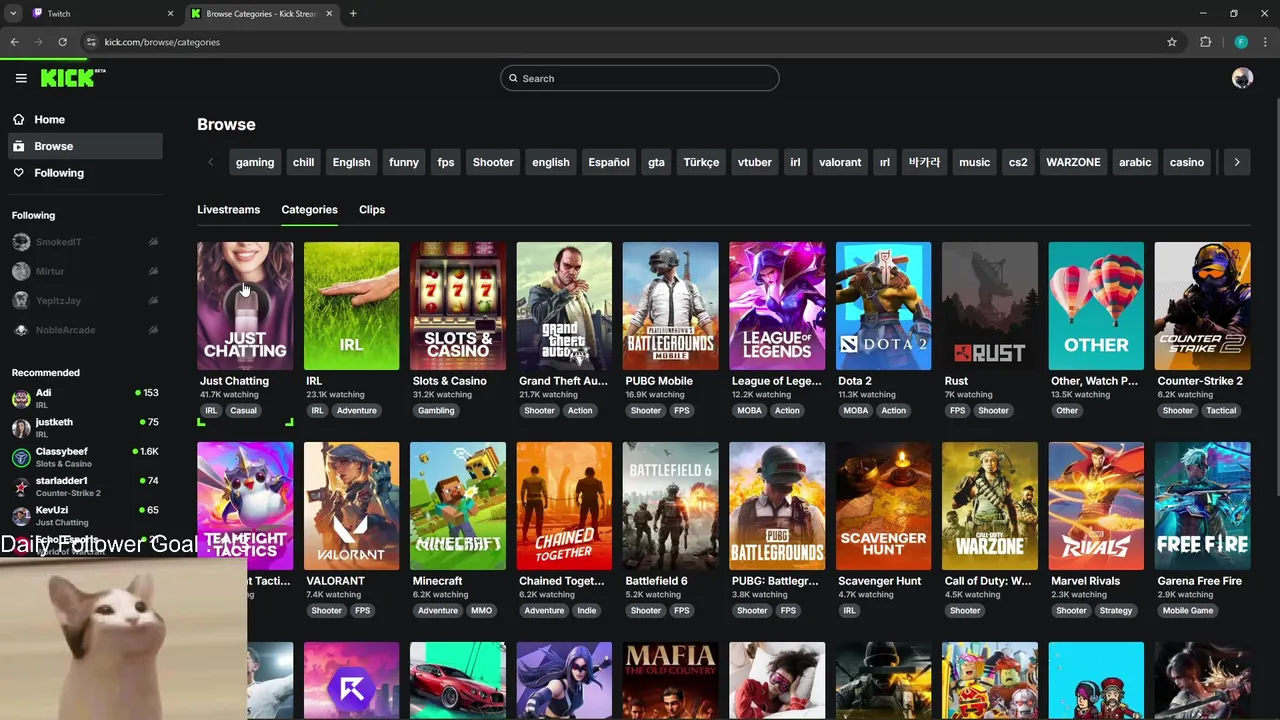Bookmark this page with the star
Image resolution: width=1280 pixels, height=720 pixels.
[x=1172, y=42]
